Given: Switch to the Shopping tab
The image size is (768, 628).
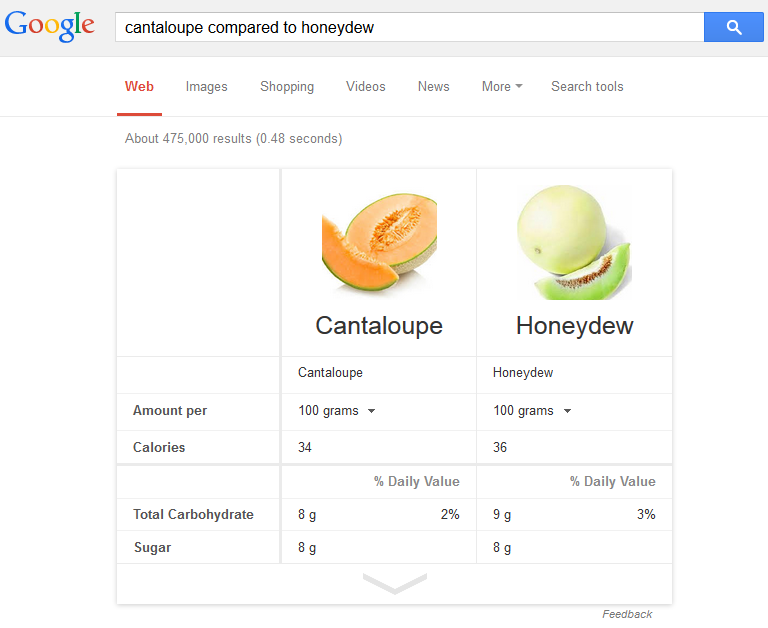Looking at the screenshot, I should point(287,87).
